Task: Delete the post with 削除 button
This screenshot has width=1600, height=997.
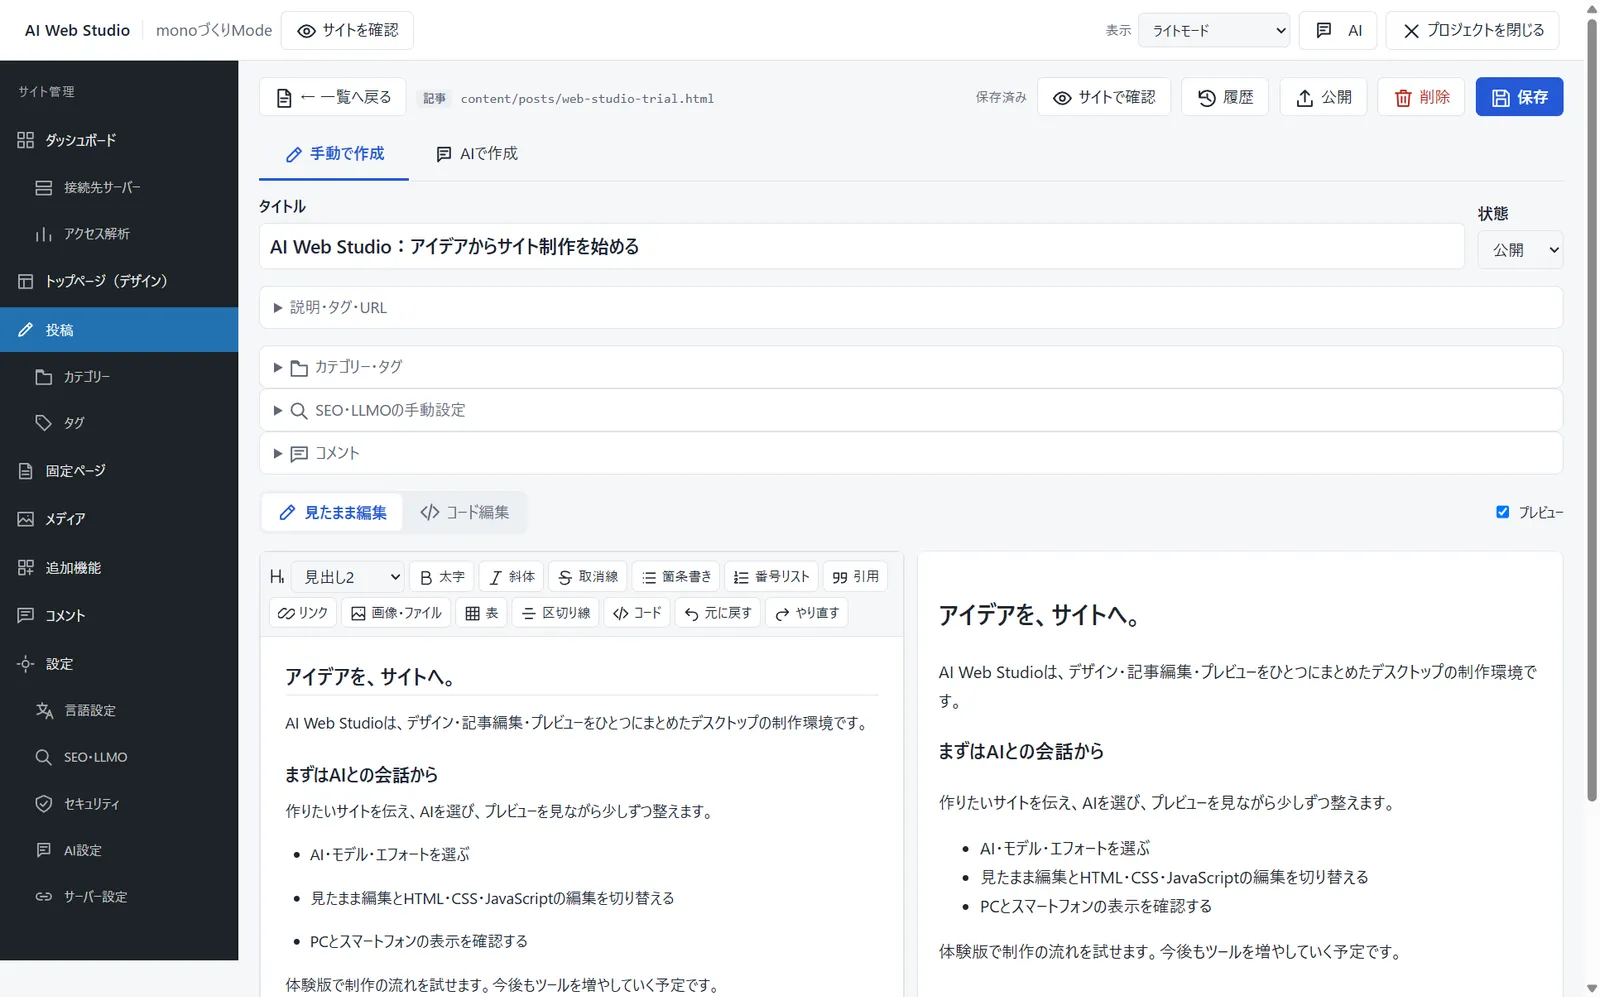Action: 1421,97
